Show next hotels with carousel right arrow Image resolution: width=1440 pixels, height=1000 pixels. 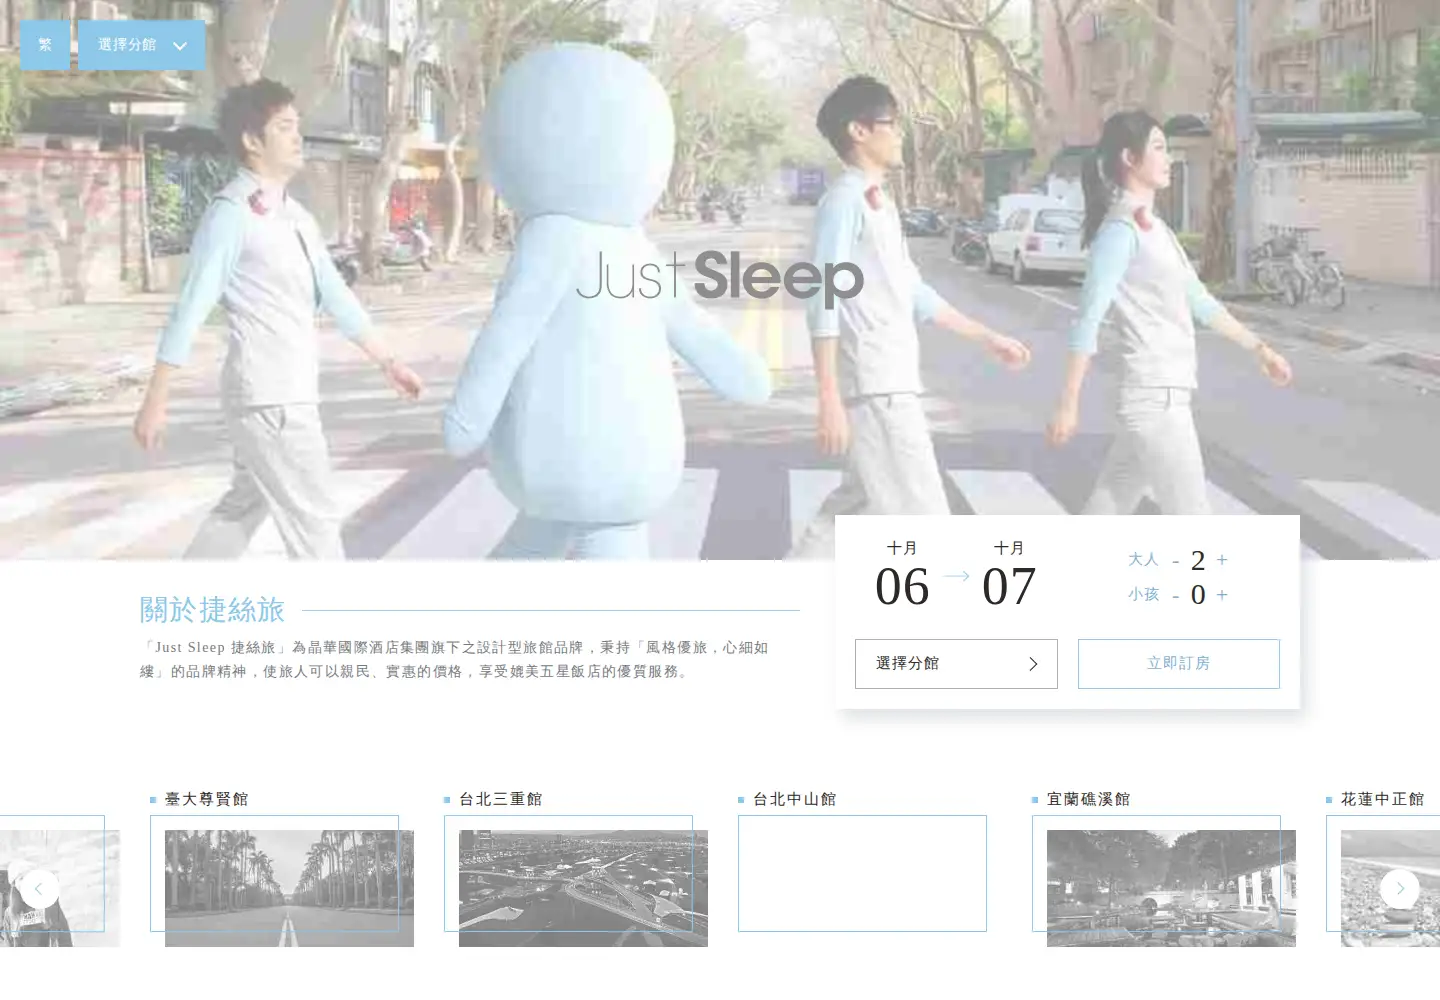point(1400,889)
